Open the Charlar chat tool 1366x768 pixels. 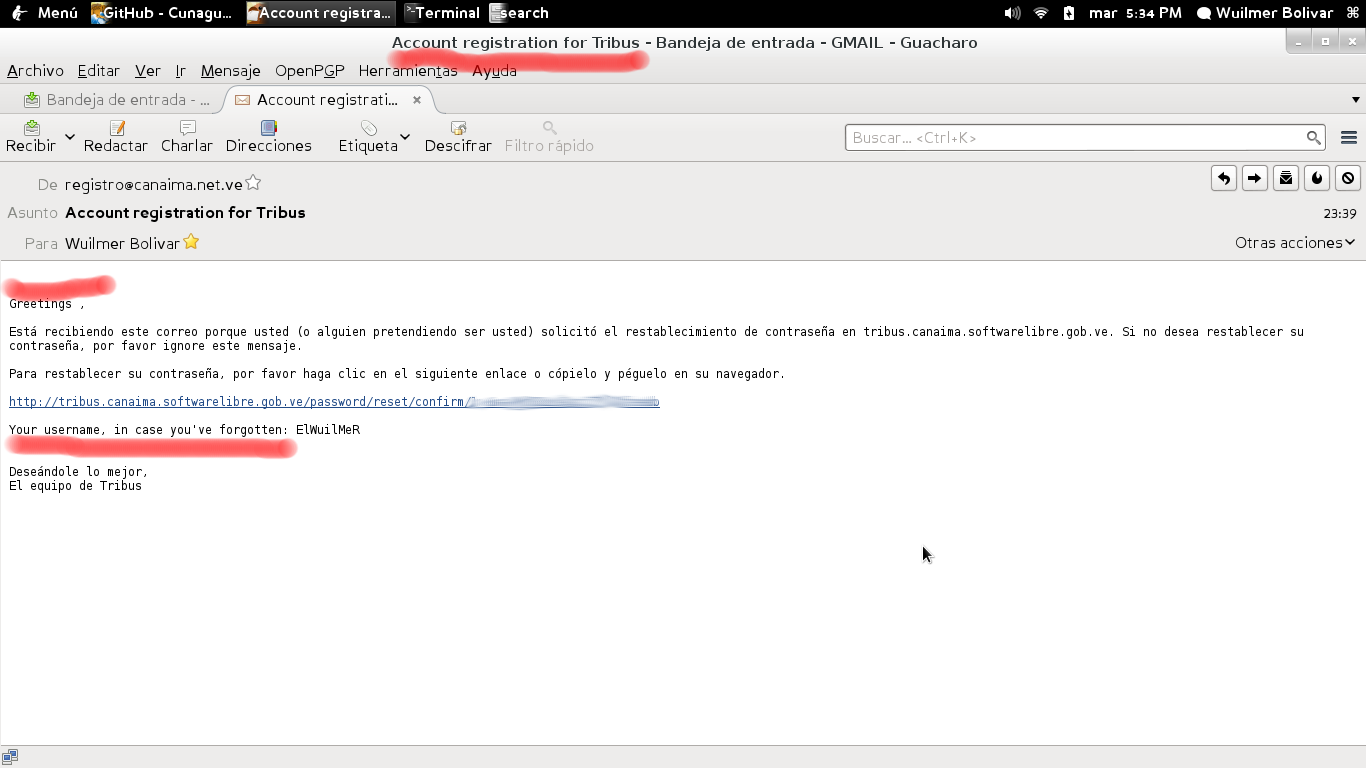(187, 137)
